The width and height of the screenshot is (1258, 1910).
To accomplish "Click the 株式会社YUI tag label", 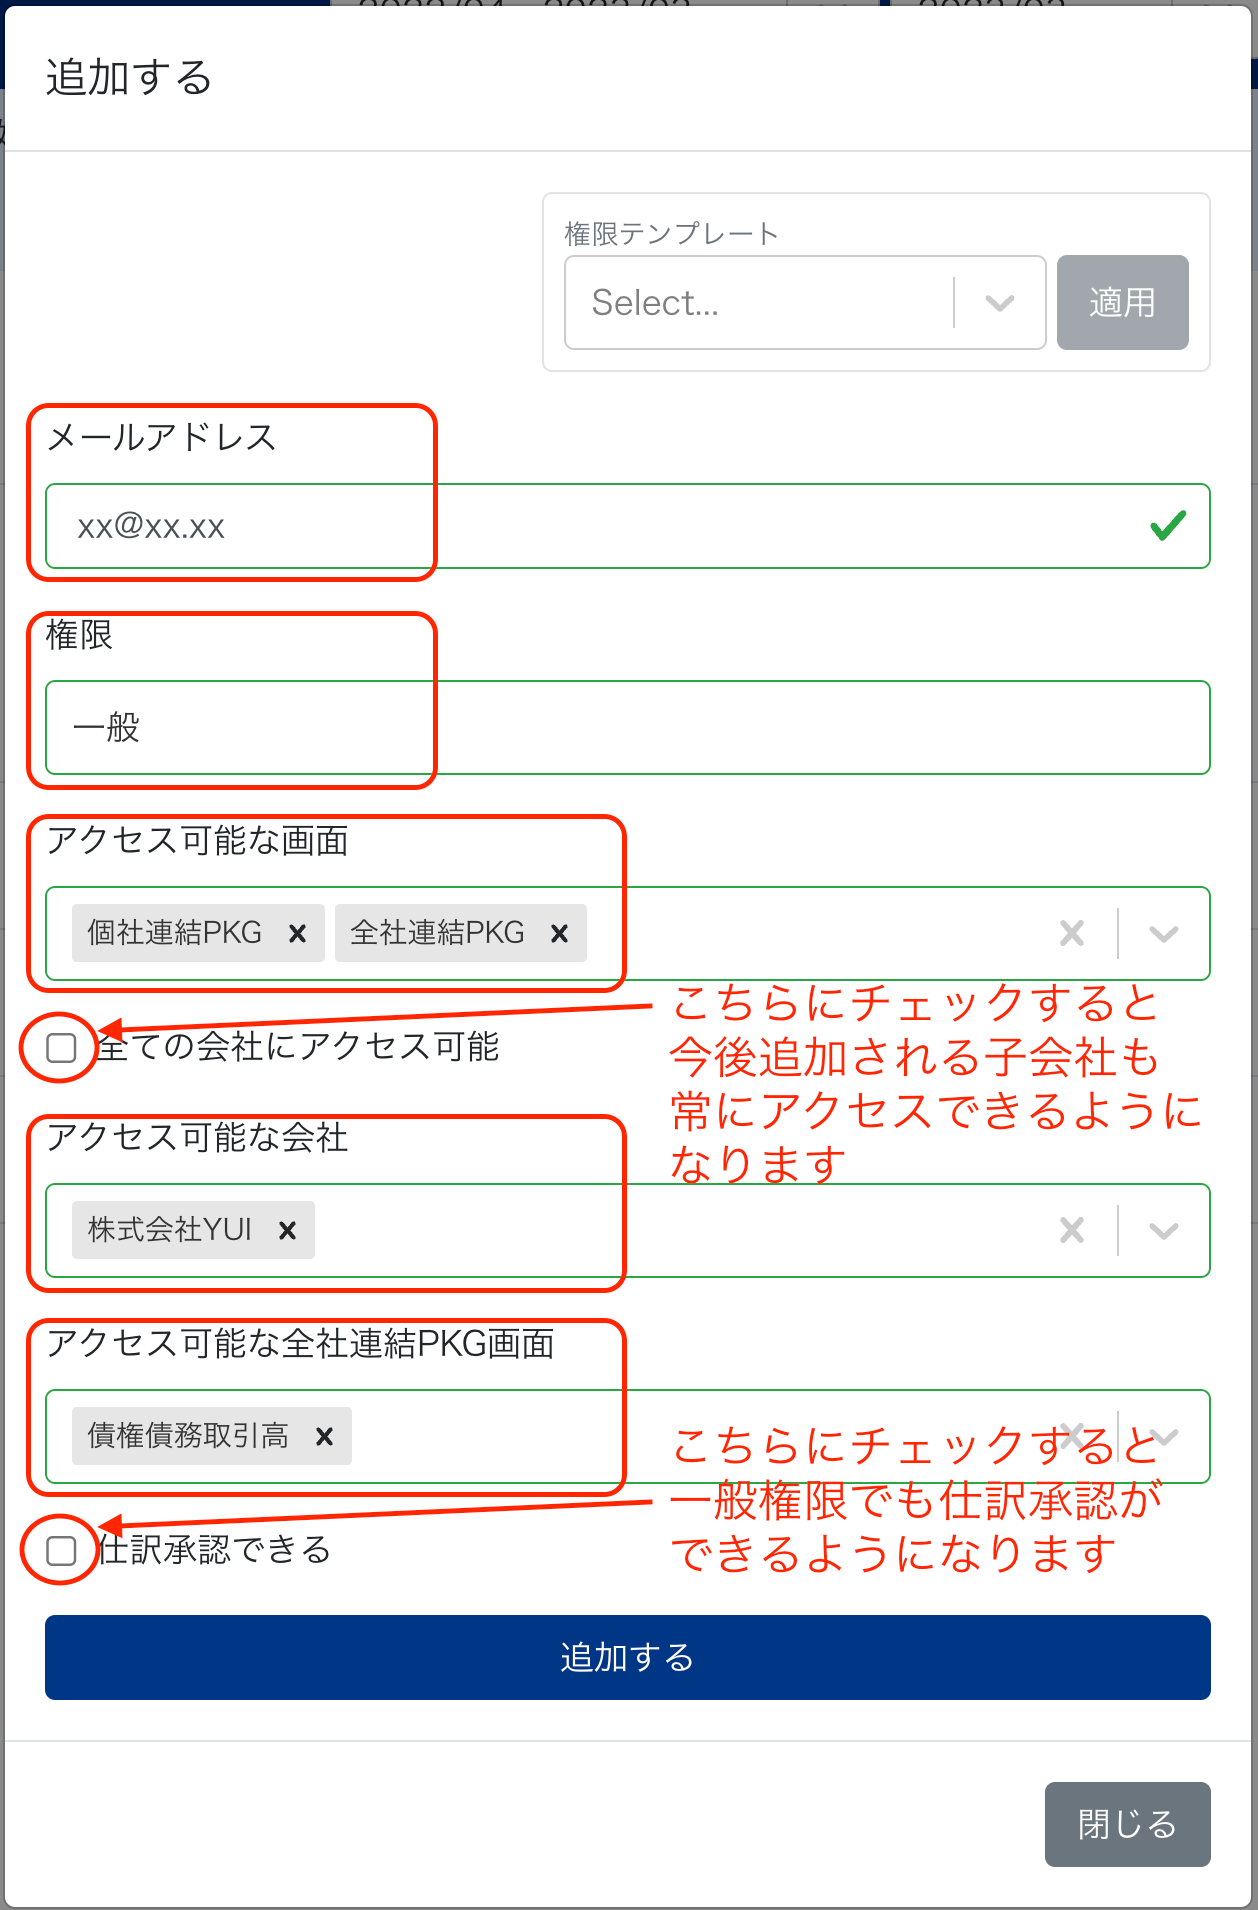I will pos(170,1231).
